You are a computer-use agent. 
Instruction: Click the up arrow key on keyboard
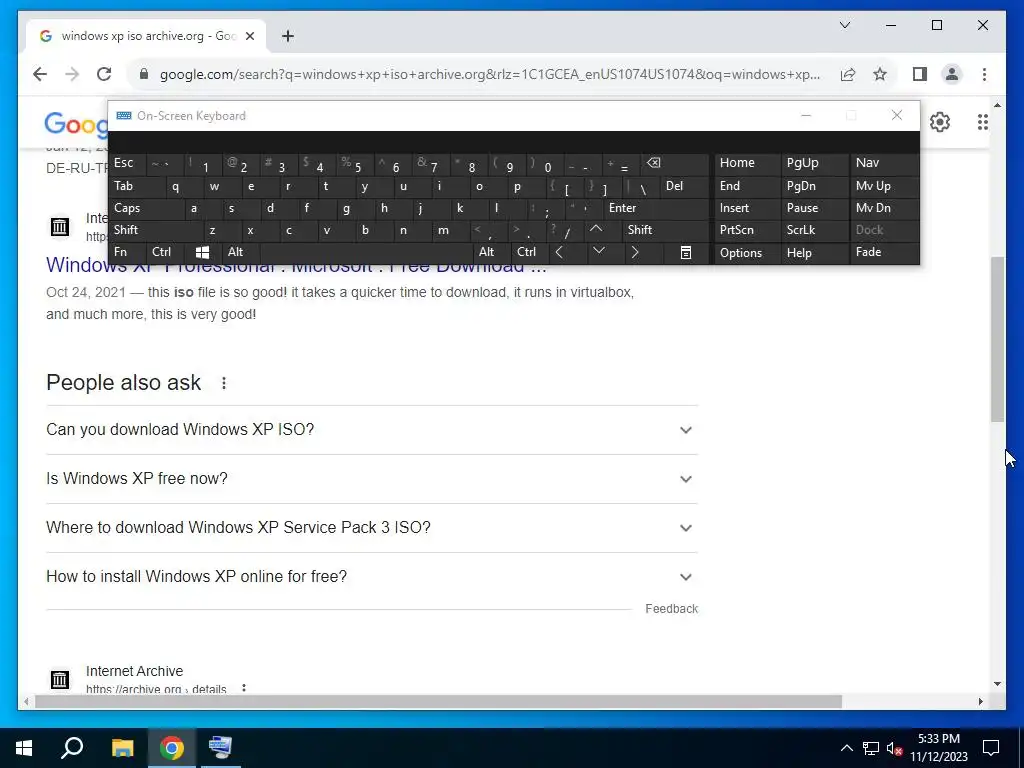596,229
